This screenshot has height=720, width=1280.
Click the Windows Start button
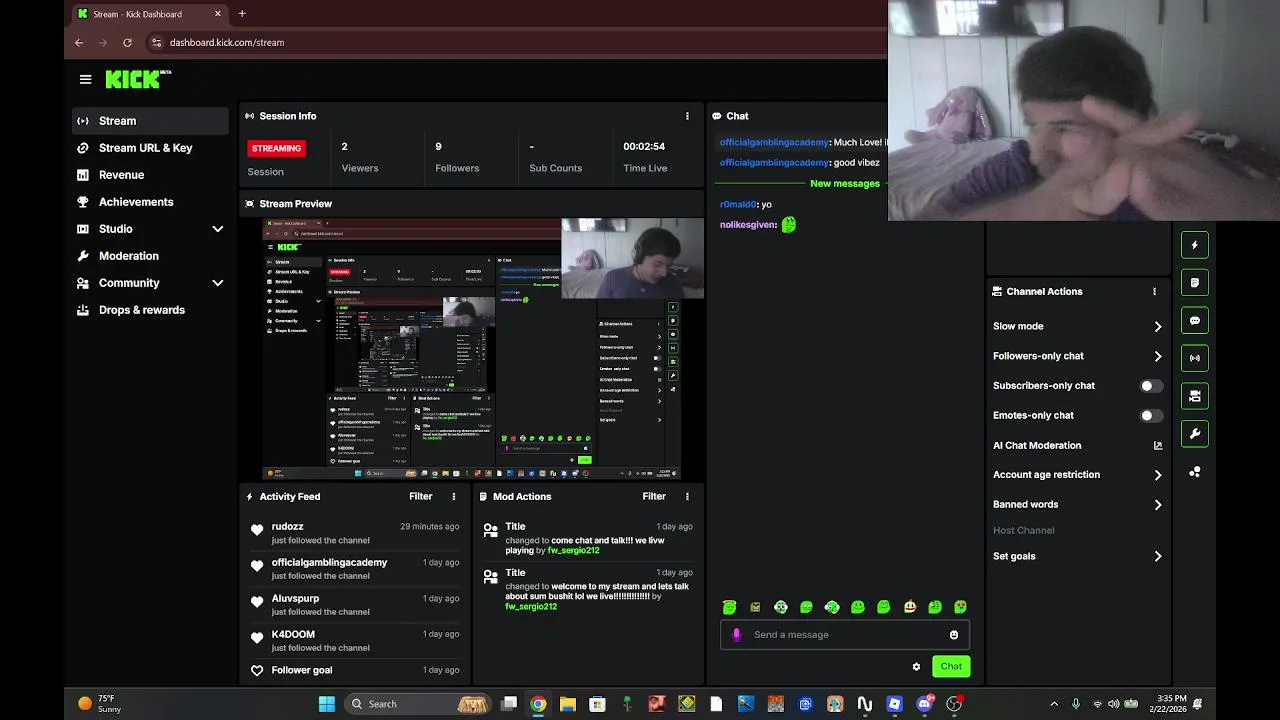(x=327, y=704)
